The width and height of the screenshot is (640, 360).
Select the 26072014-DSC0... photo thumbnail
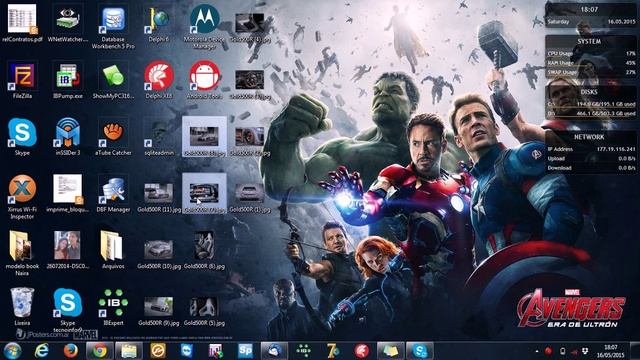click(x=68, y=250)
